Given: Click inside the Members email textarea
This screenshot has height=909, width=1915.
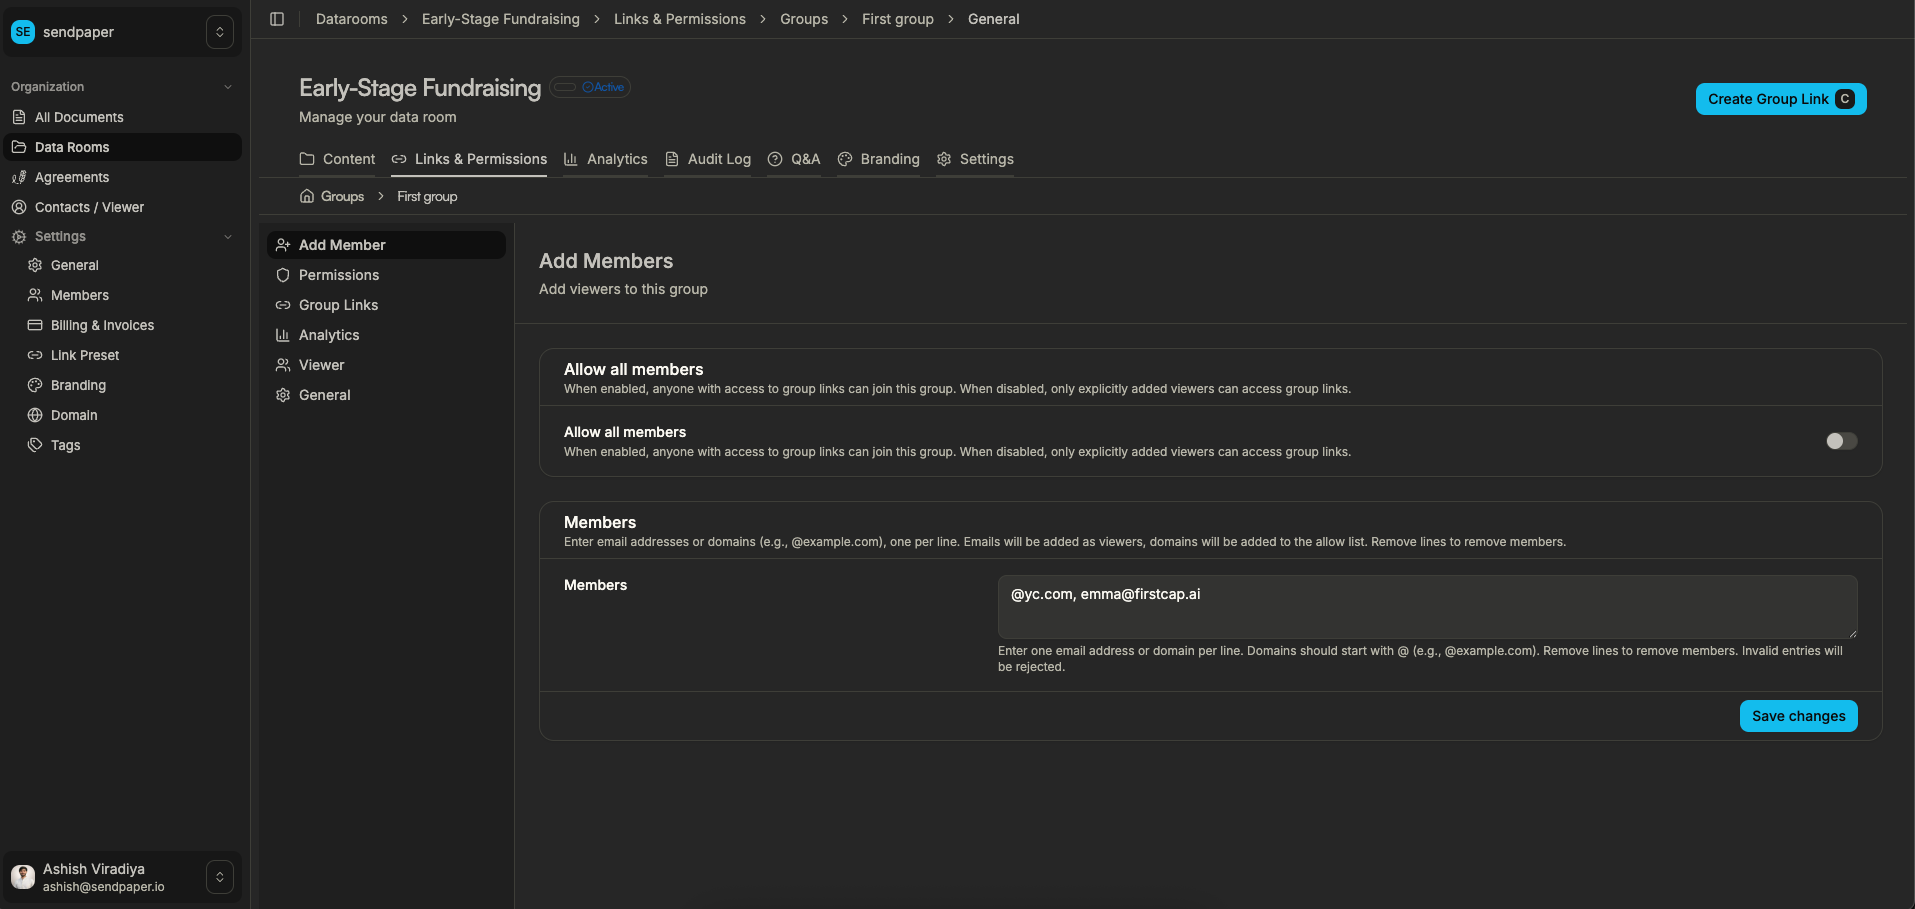Looking at the screenshot, I should coord(1425,606).
